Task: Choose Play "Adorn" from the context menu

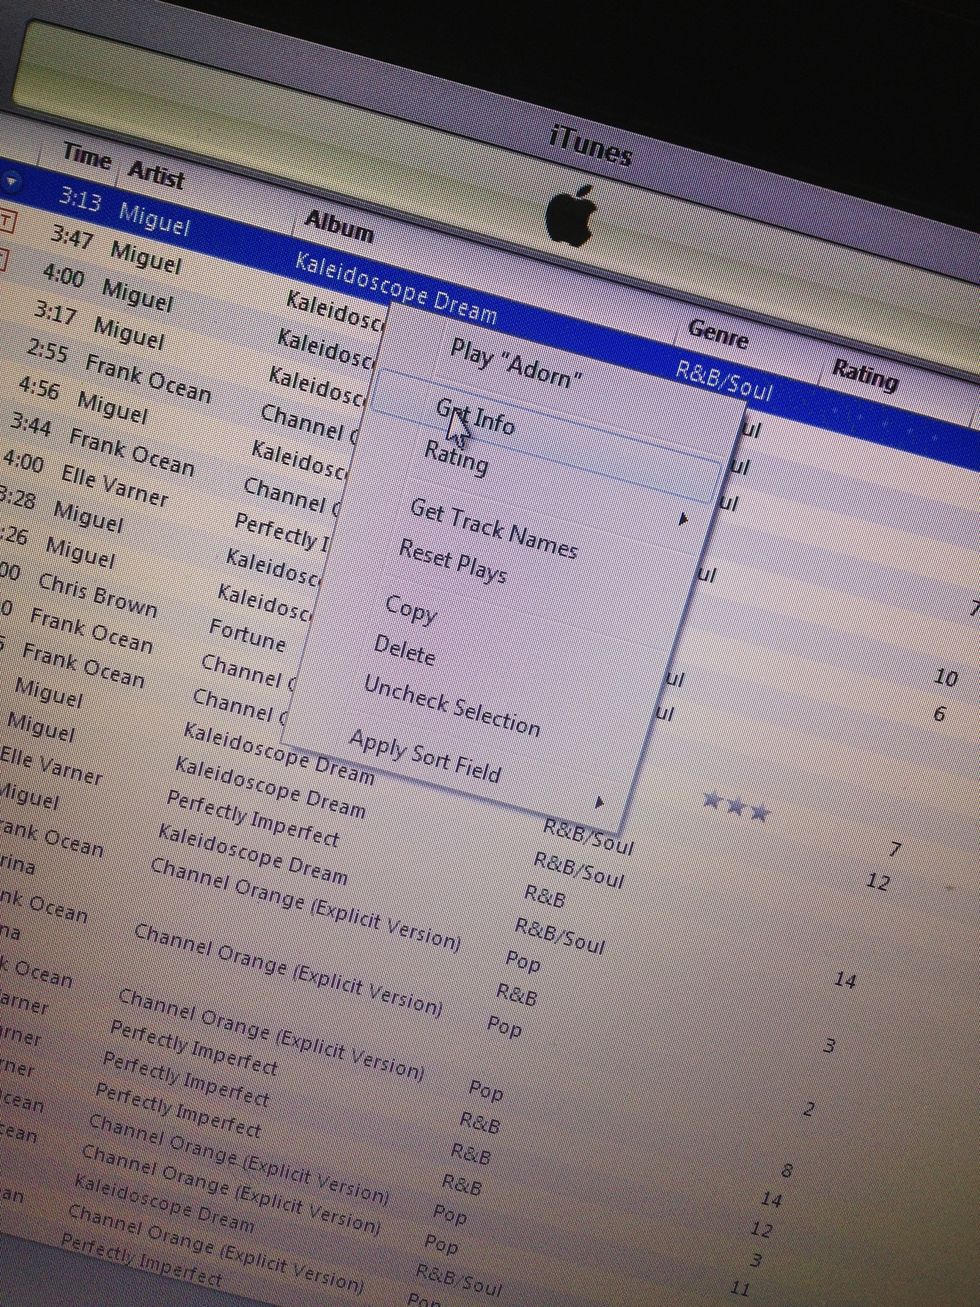Action: point(515,364)
